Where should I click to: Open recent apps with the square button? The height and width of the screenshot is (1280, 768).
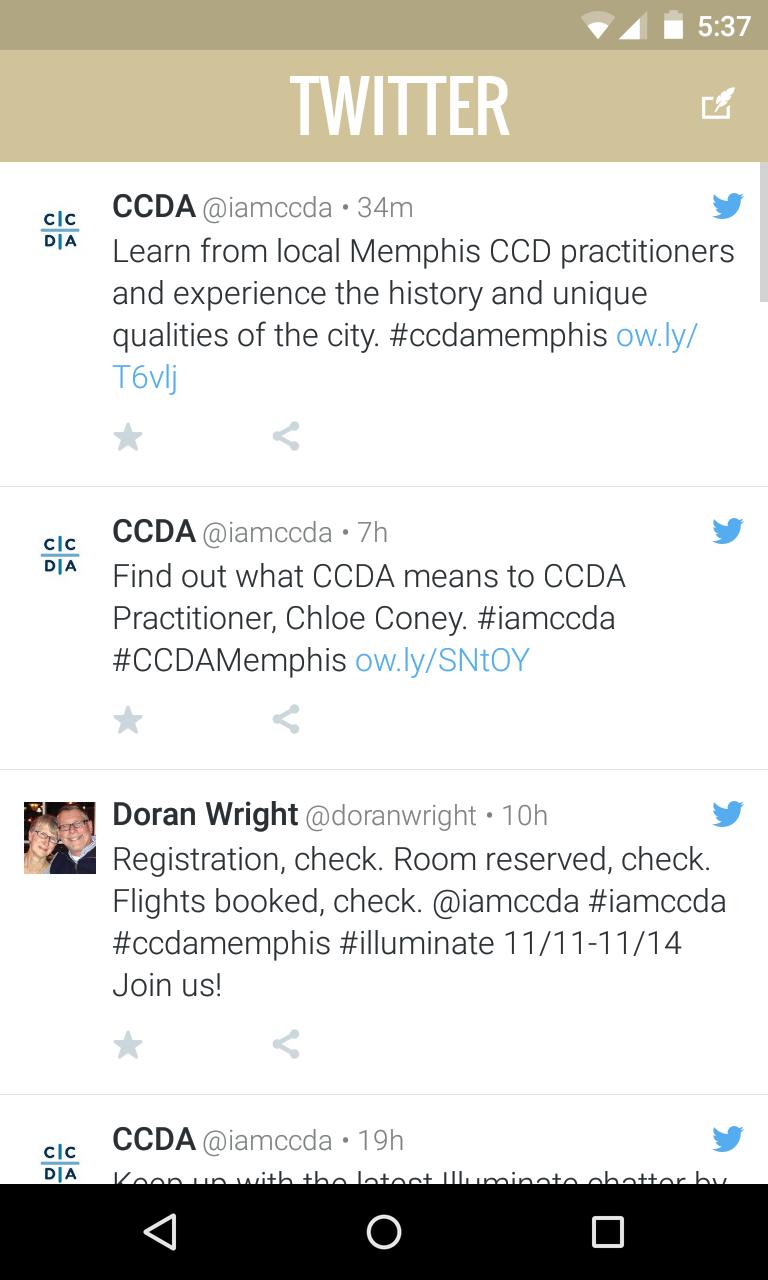(x=608, y=1232)
